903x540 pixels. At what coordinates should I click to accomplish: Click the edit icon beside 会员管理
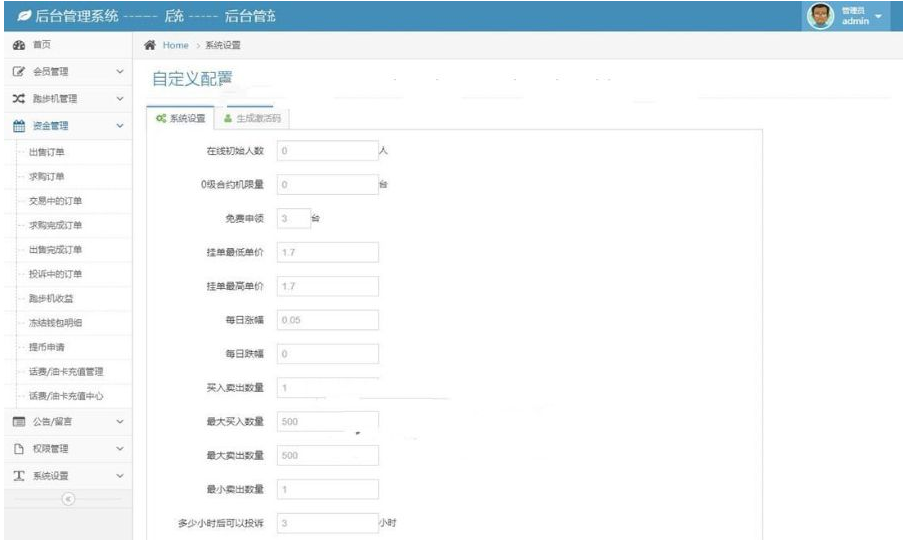(18, 72)
